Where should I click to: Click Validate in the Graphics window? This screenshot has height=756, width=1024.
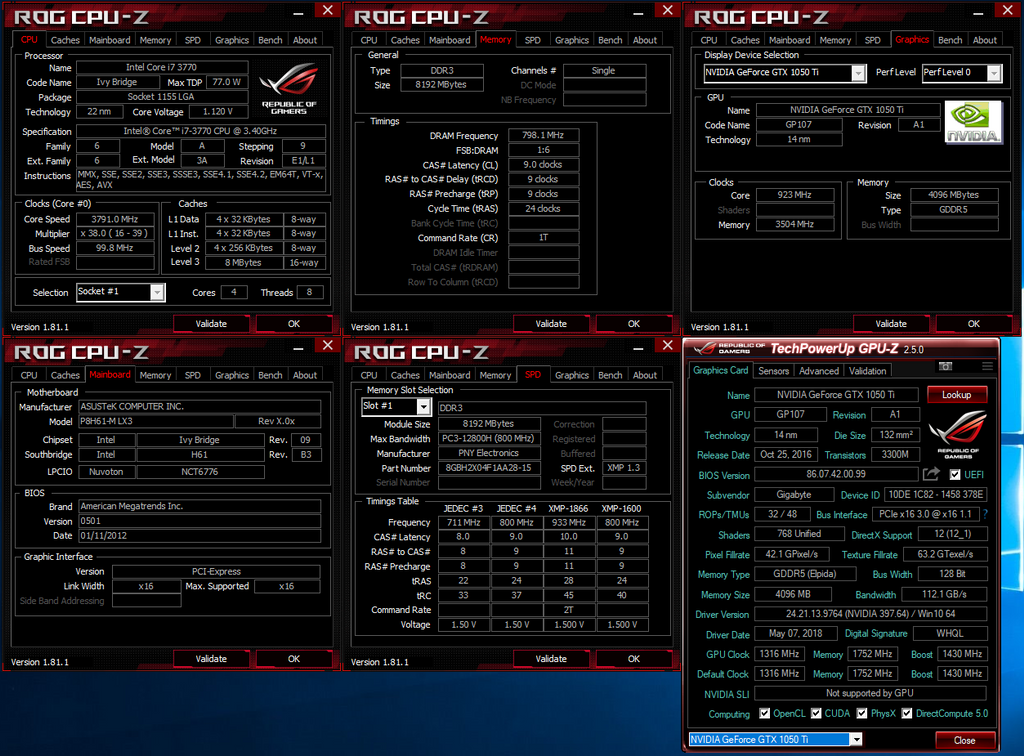click(x=891, y=324)
